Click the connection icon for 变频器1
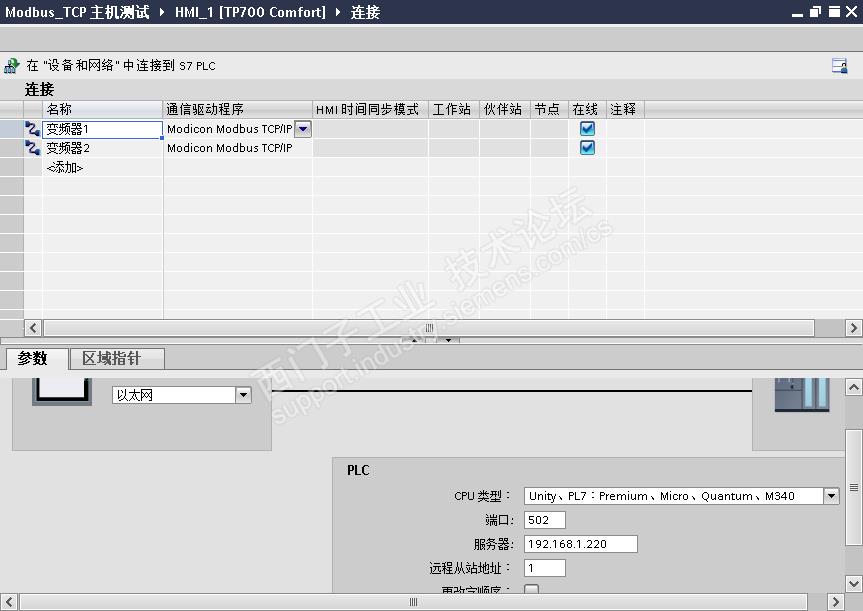This screenshot has width=863, height=611. (32, 129)
